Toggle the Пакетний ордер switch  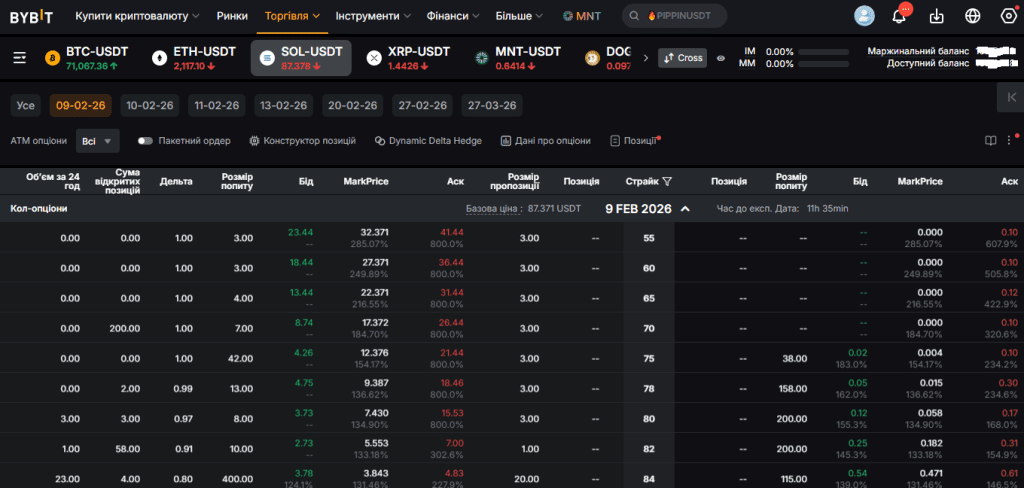145,140
